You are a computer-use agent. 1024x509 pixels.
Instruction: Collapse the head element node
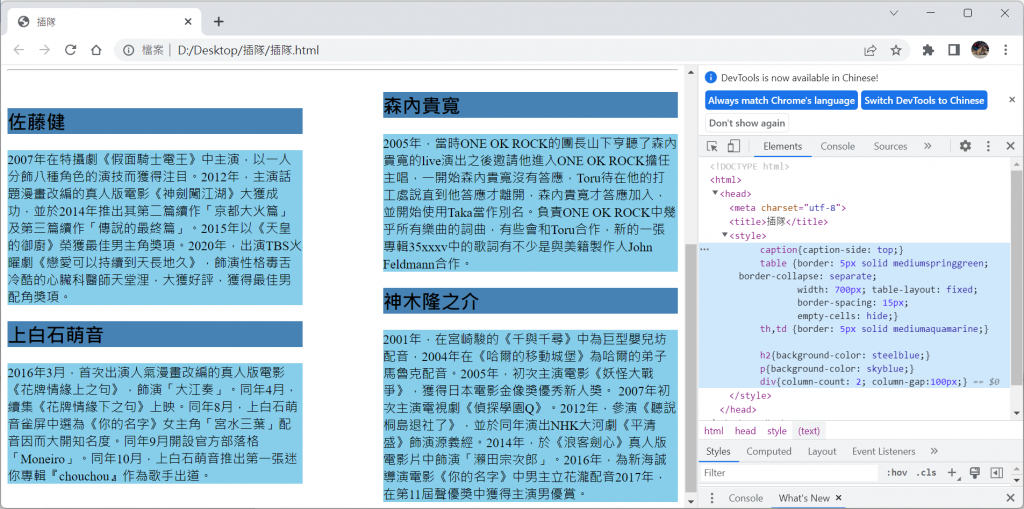pyautogui.click(x=716, y=193)
